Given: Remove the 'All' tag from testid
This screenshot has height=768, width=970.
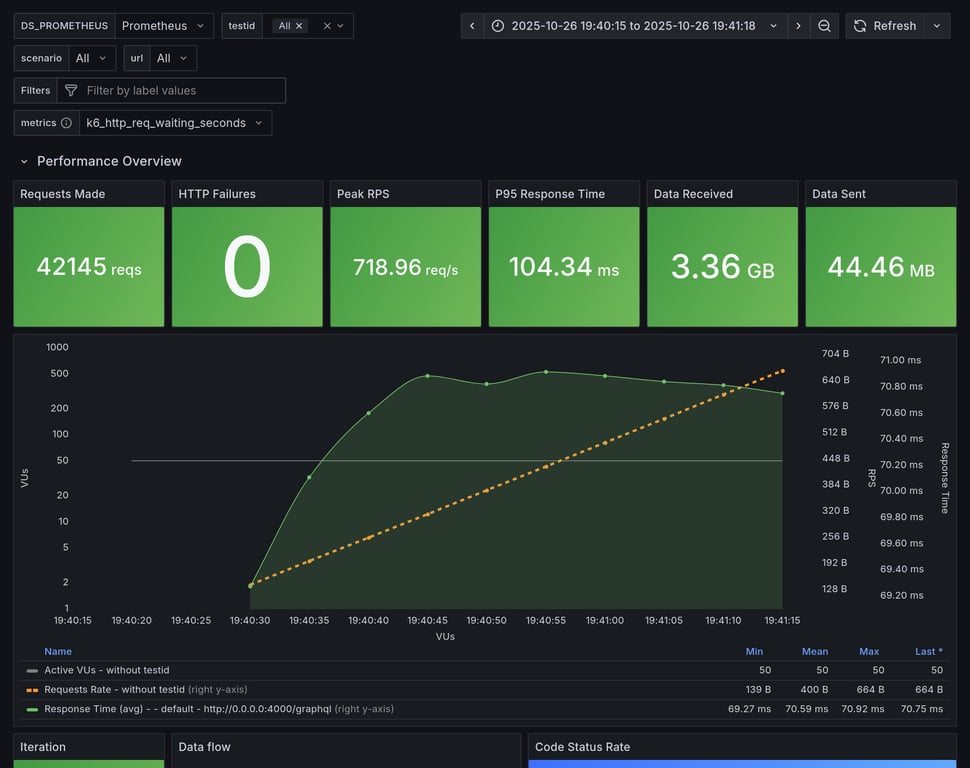Looking at the screenshot, I should 298,26.
